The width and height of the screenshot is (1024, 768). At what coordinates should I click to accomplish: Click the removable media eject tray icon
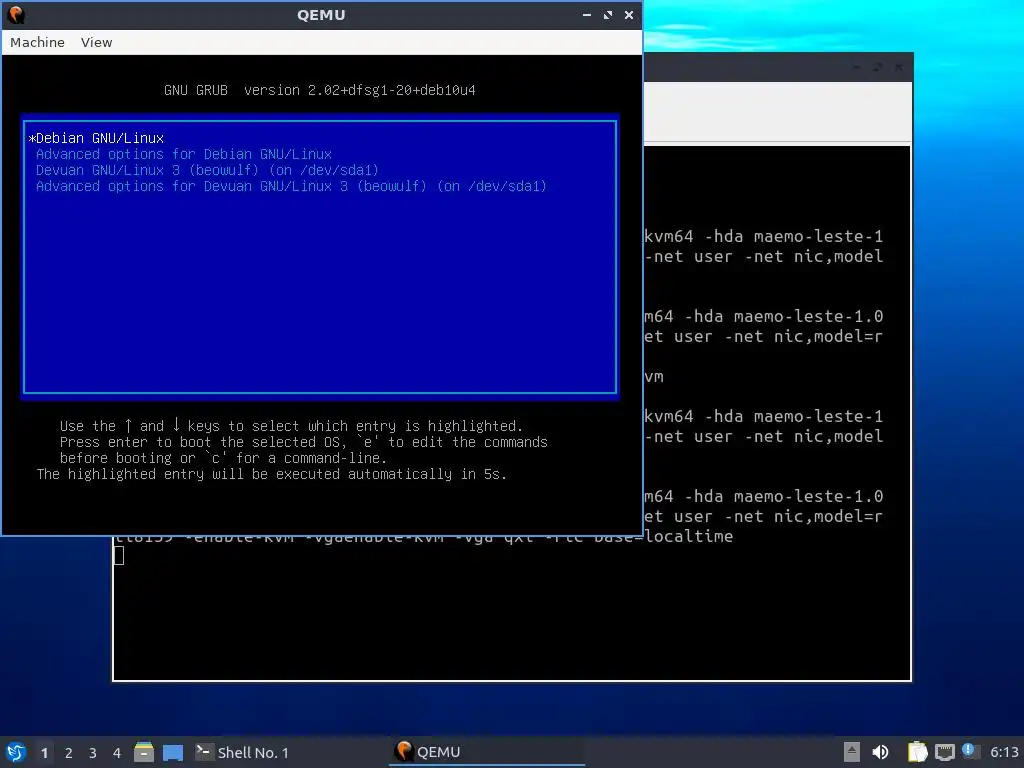pyautogui.click(x=852, y=752)
